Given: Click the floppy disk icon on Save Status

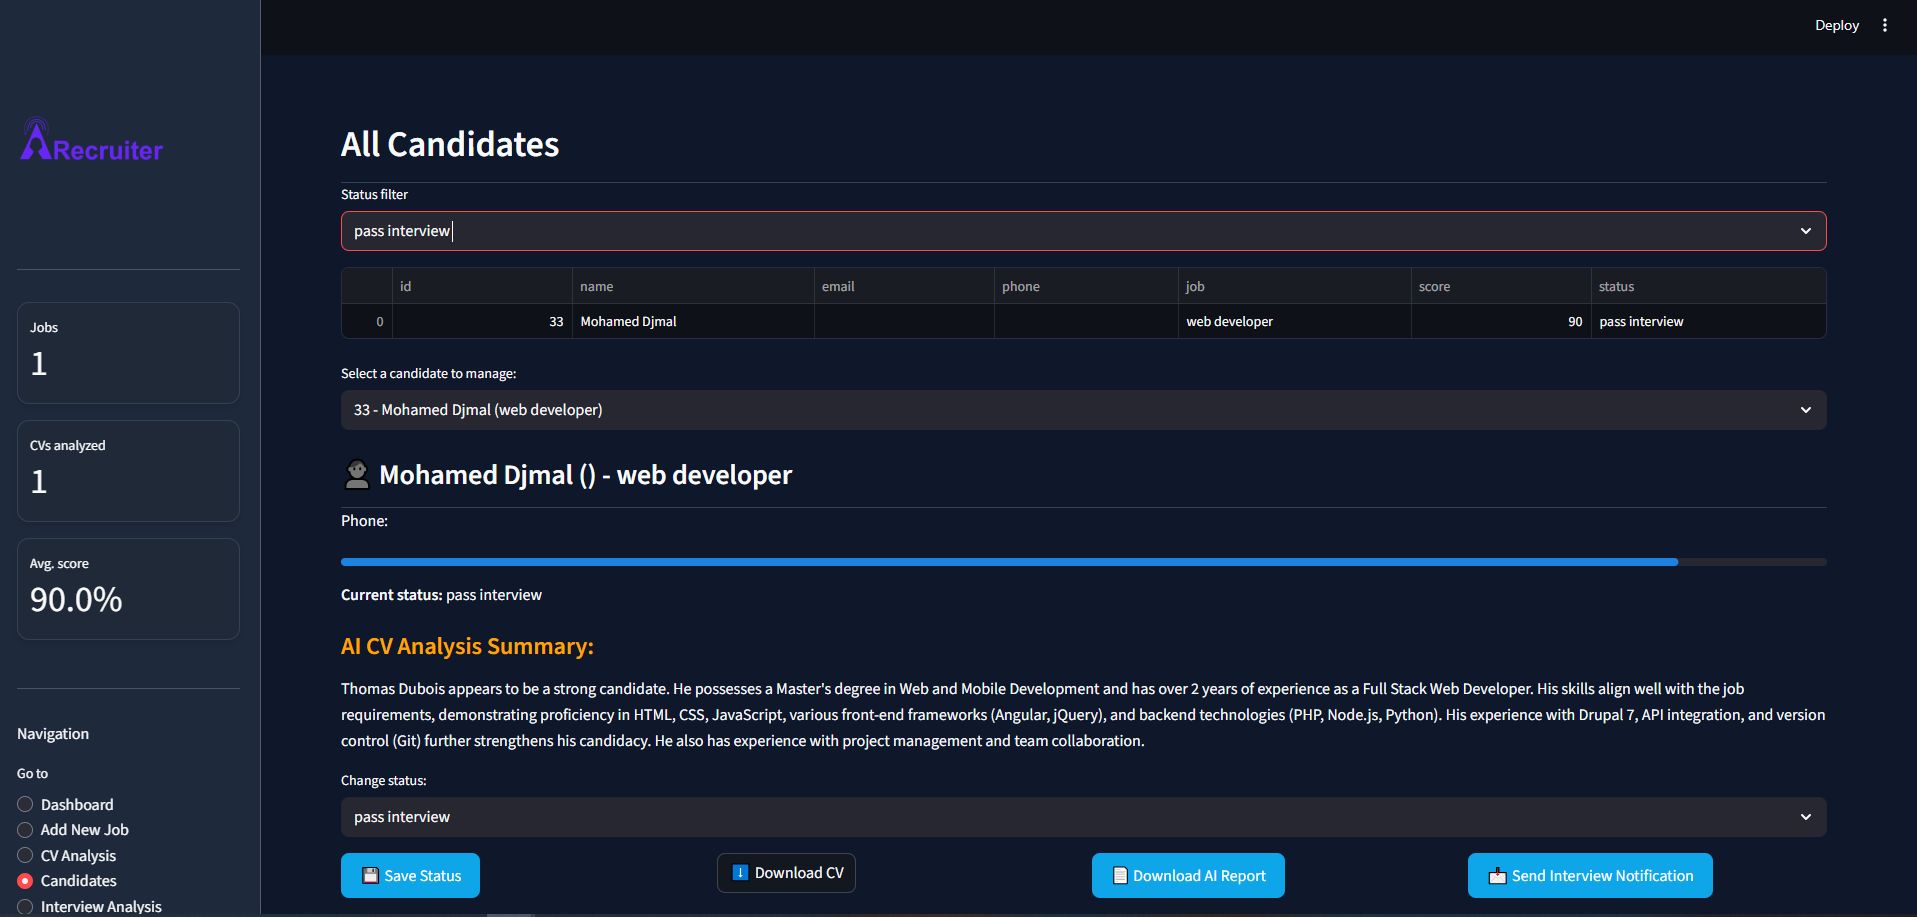Looking at the screenshot, I should (x=370, y=876).
